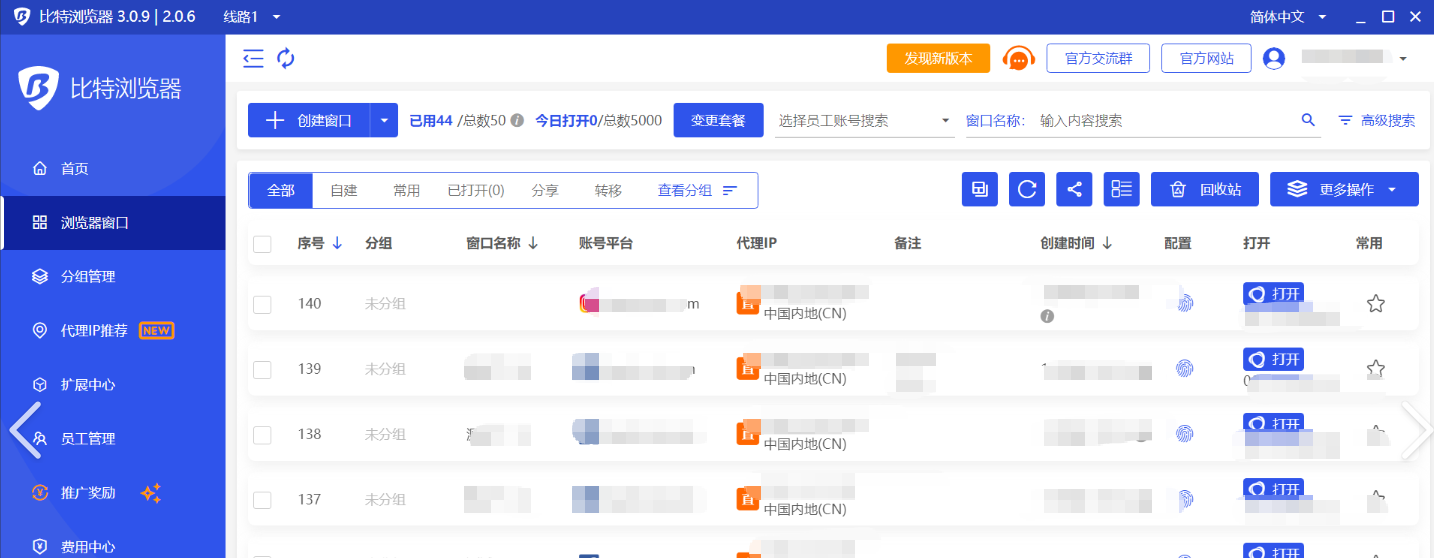Click the refresh sync icon in header

pyautogui.click(x=286, y=59)
